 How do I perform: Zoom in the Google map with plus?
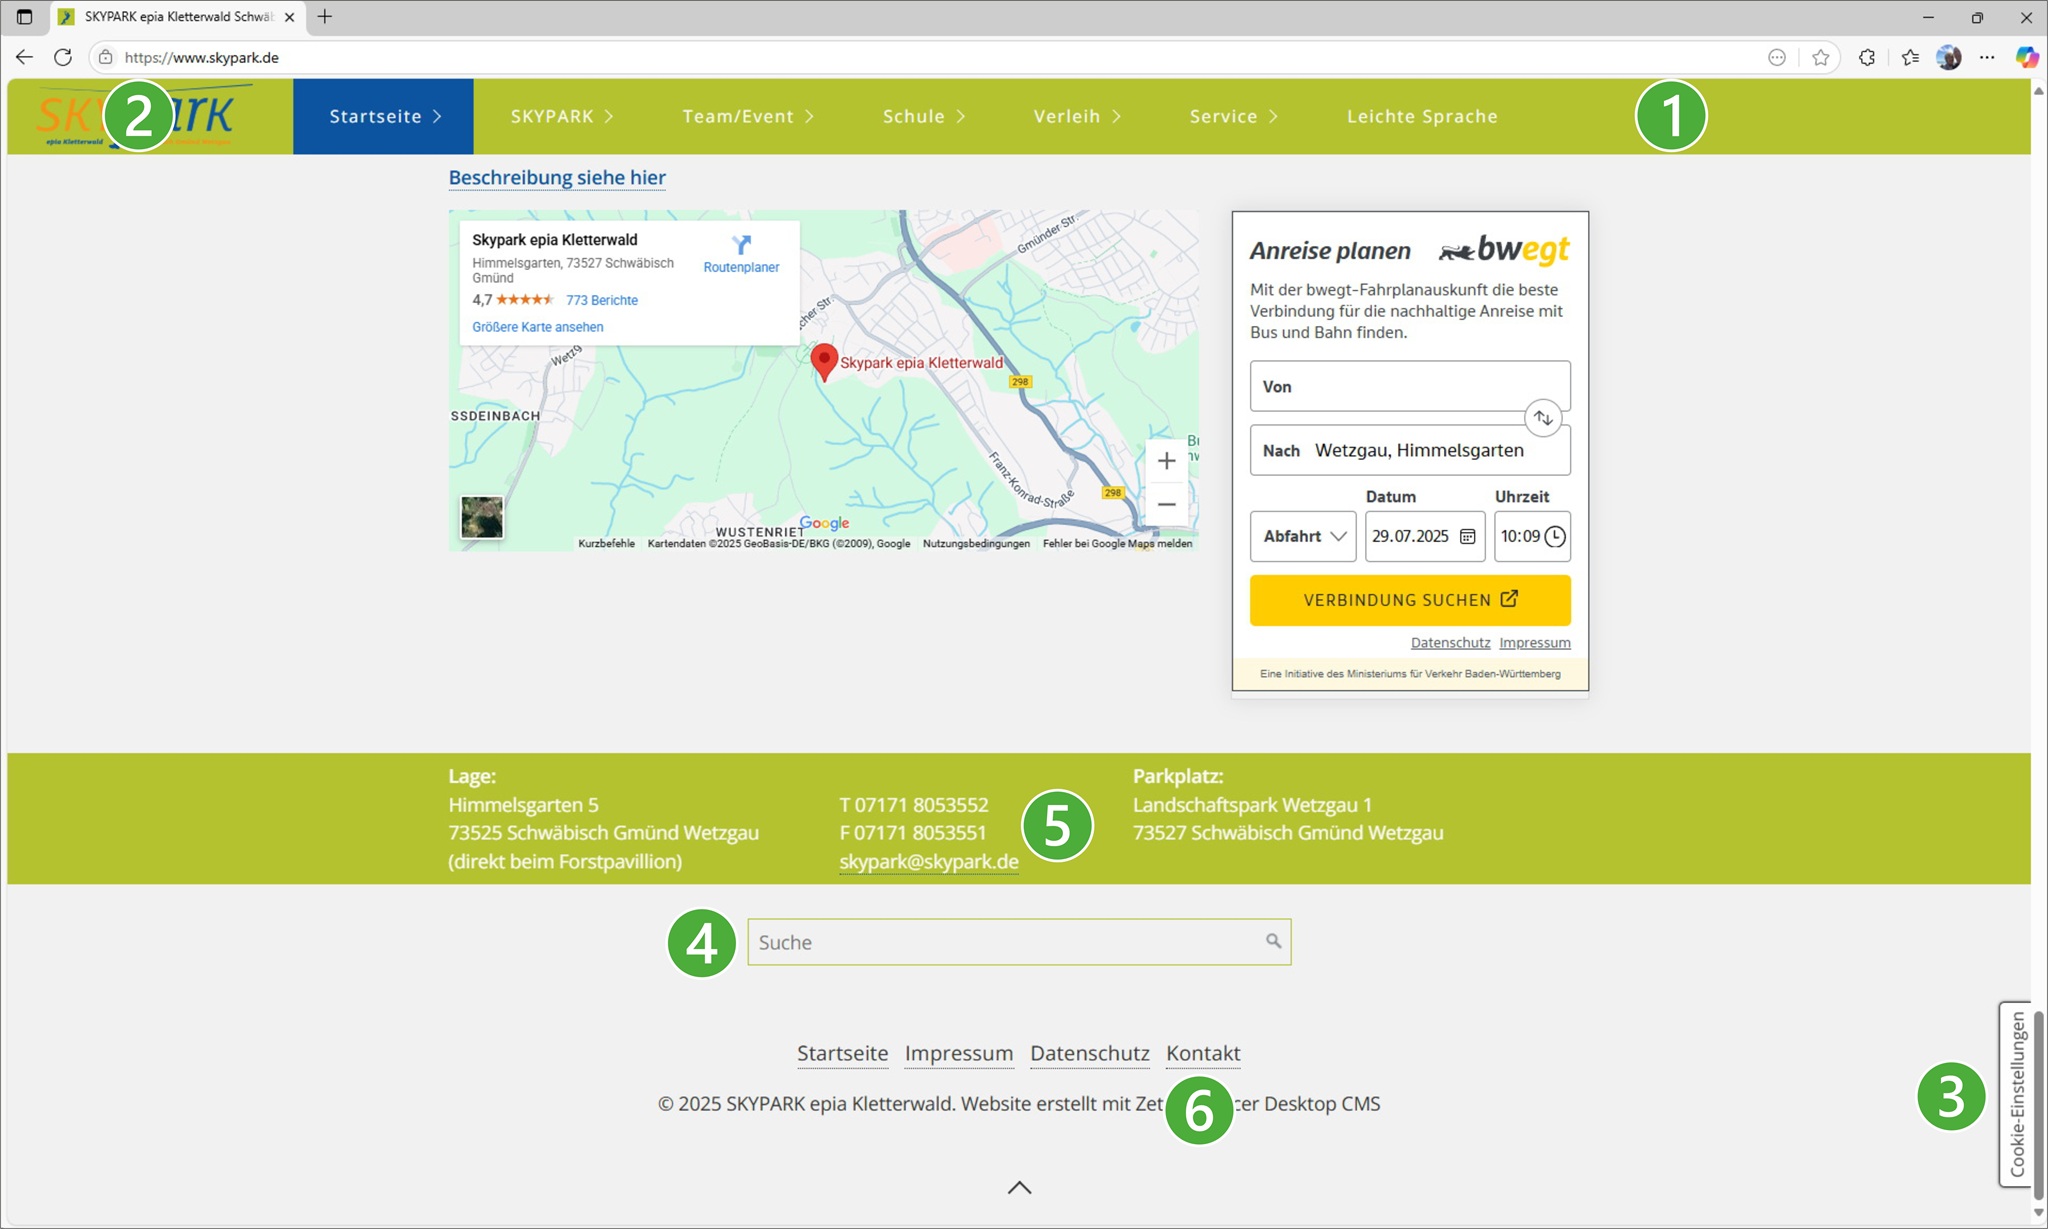(x=1166, y=461)
